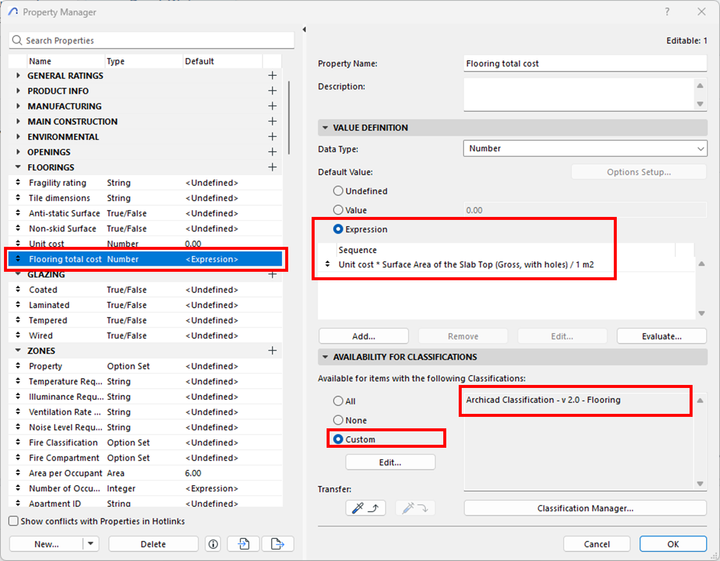
Task: Select None classifications radio button
Action: (338, 420)
